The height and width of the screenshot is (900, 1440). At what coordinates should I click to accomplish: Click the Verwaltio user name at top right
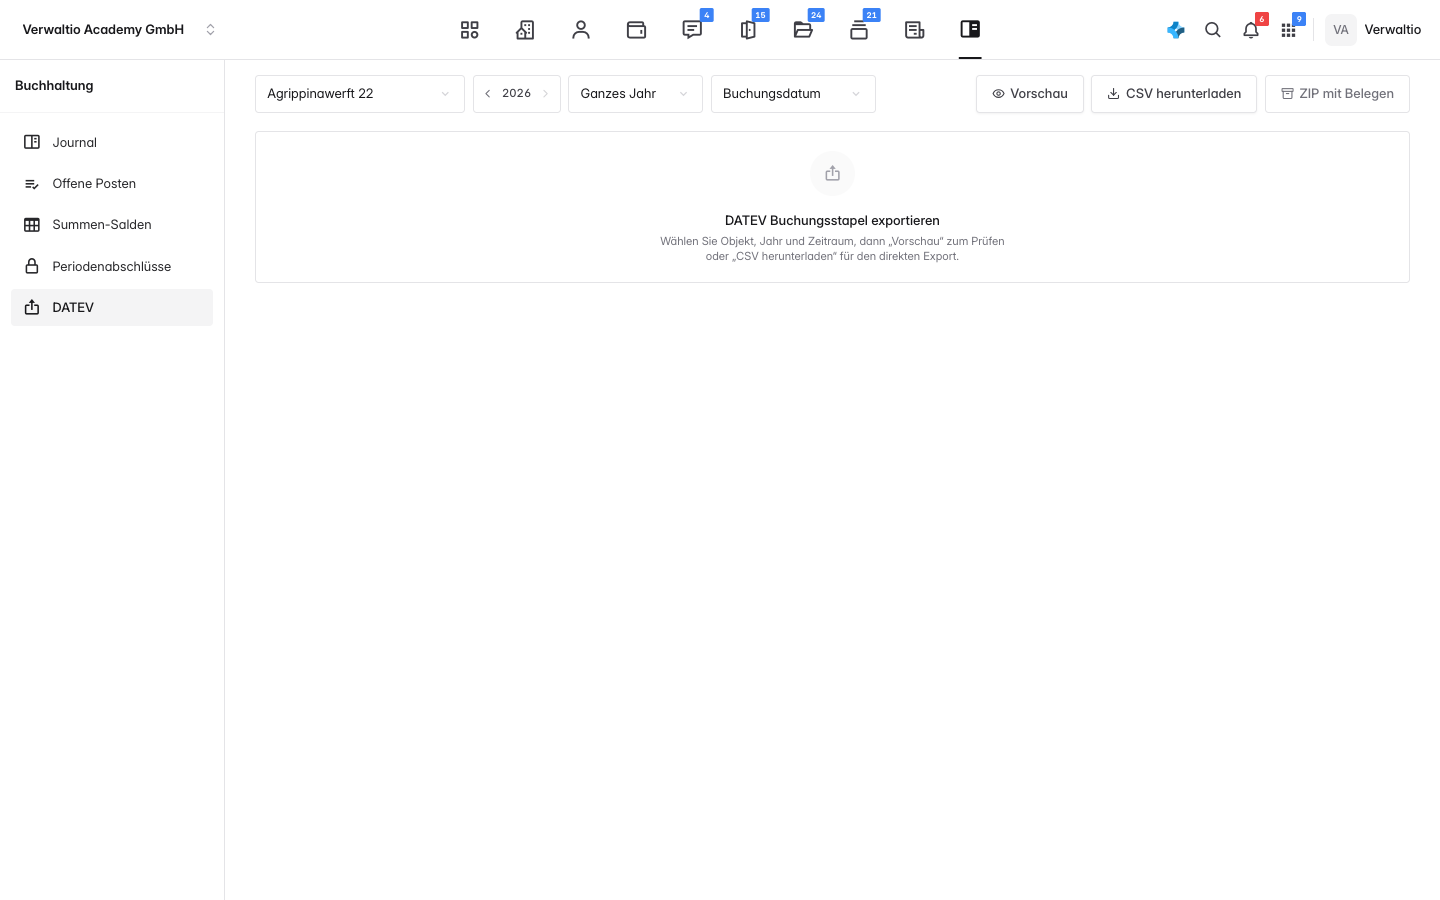click(x=1392, y=30)
